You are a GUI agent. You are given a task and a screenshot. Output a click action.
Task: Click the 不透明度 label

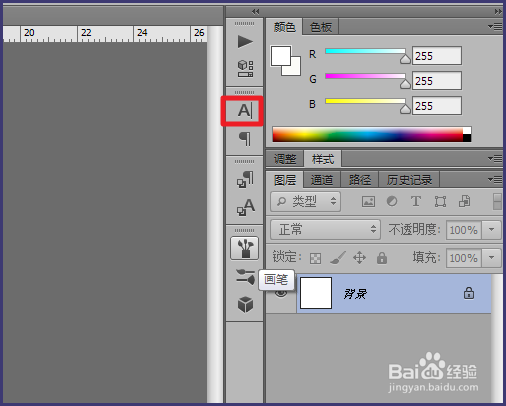click(x=414, y=229)
